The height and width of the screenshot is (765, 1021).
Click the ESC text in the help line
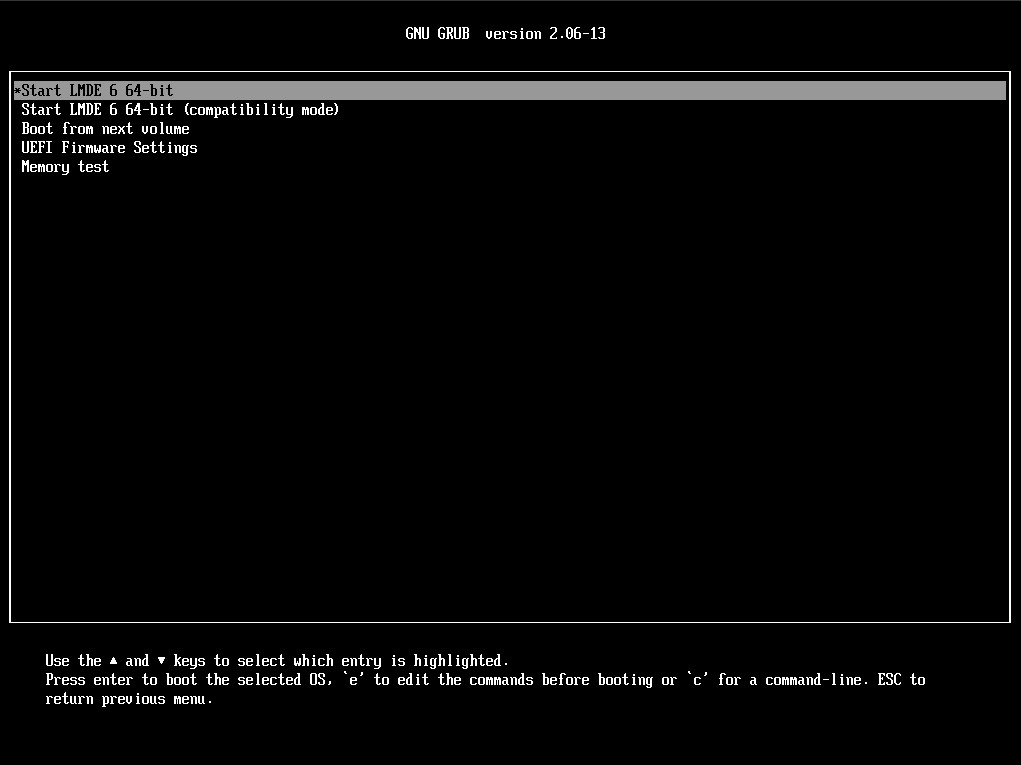[889, 680]
